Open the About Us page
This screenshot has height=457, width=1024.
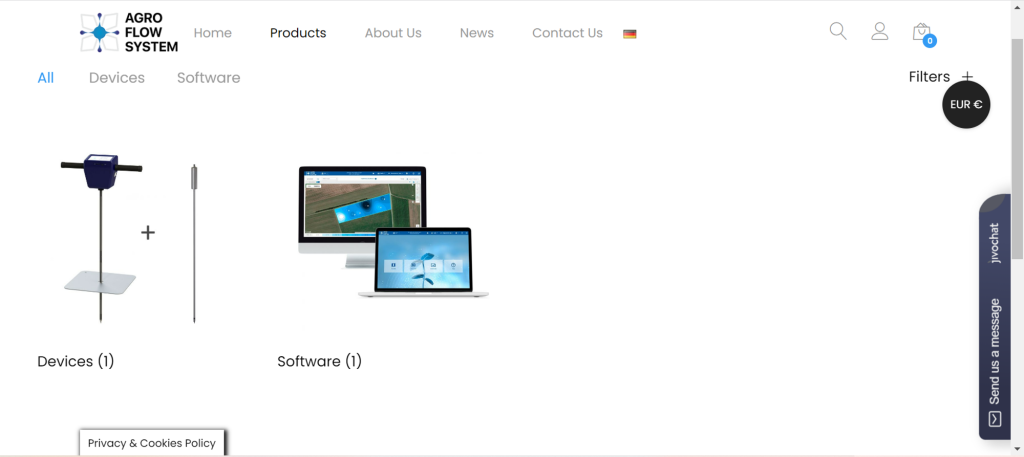393,33
